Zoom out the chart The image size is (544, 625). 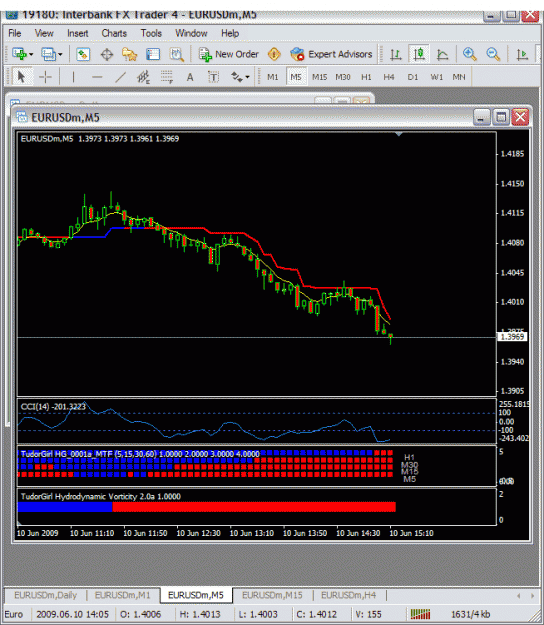(493, 54)
